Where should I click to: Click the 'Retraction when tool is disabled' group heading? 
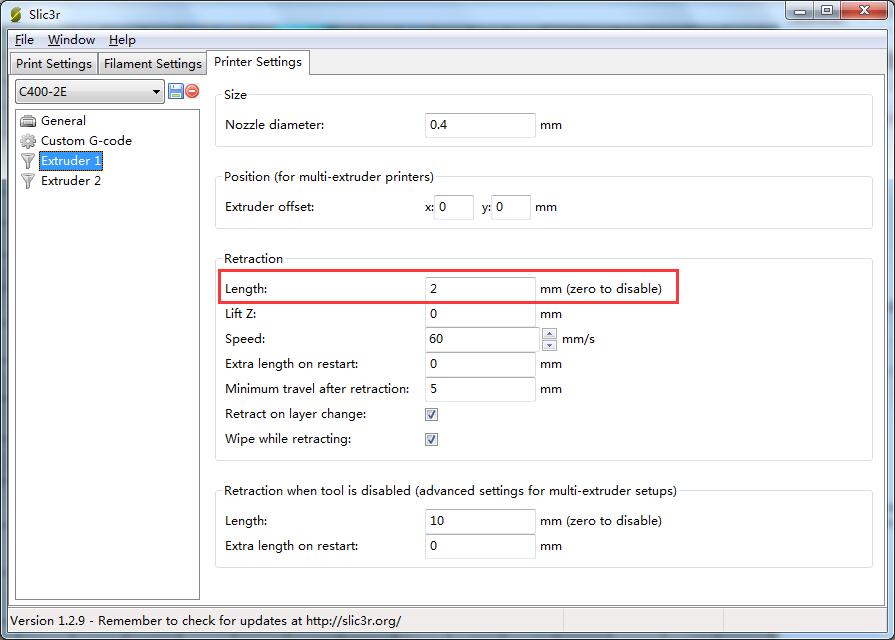pos(450,491)
